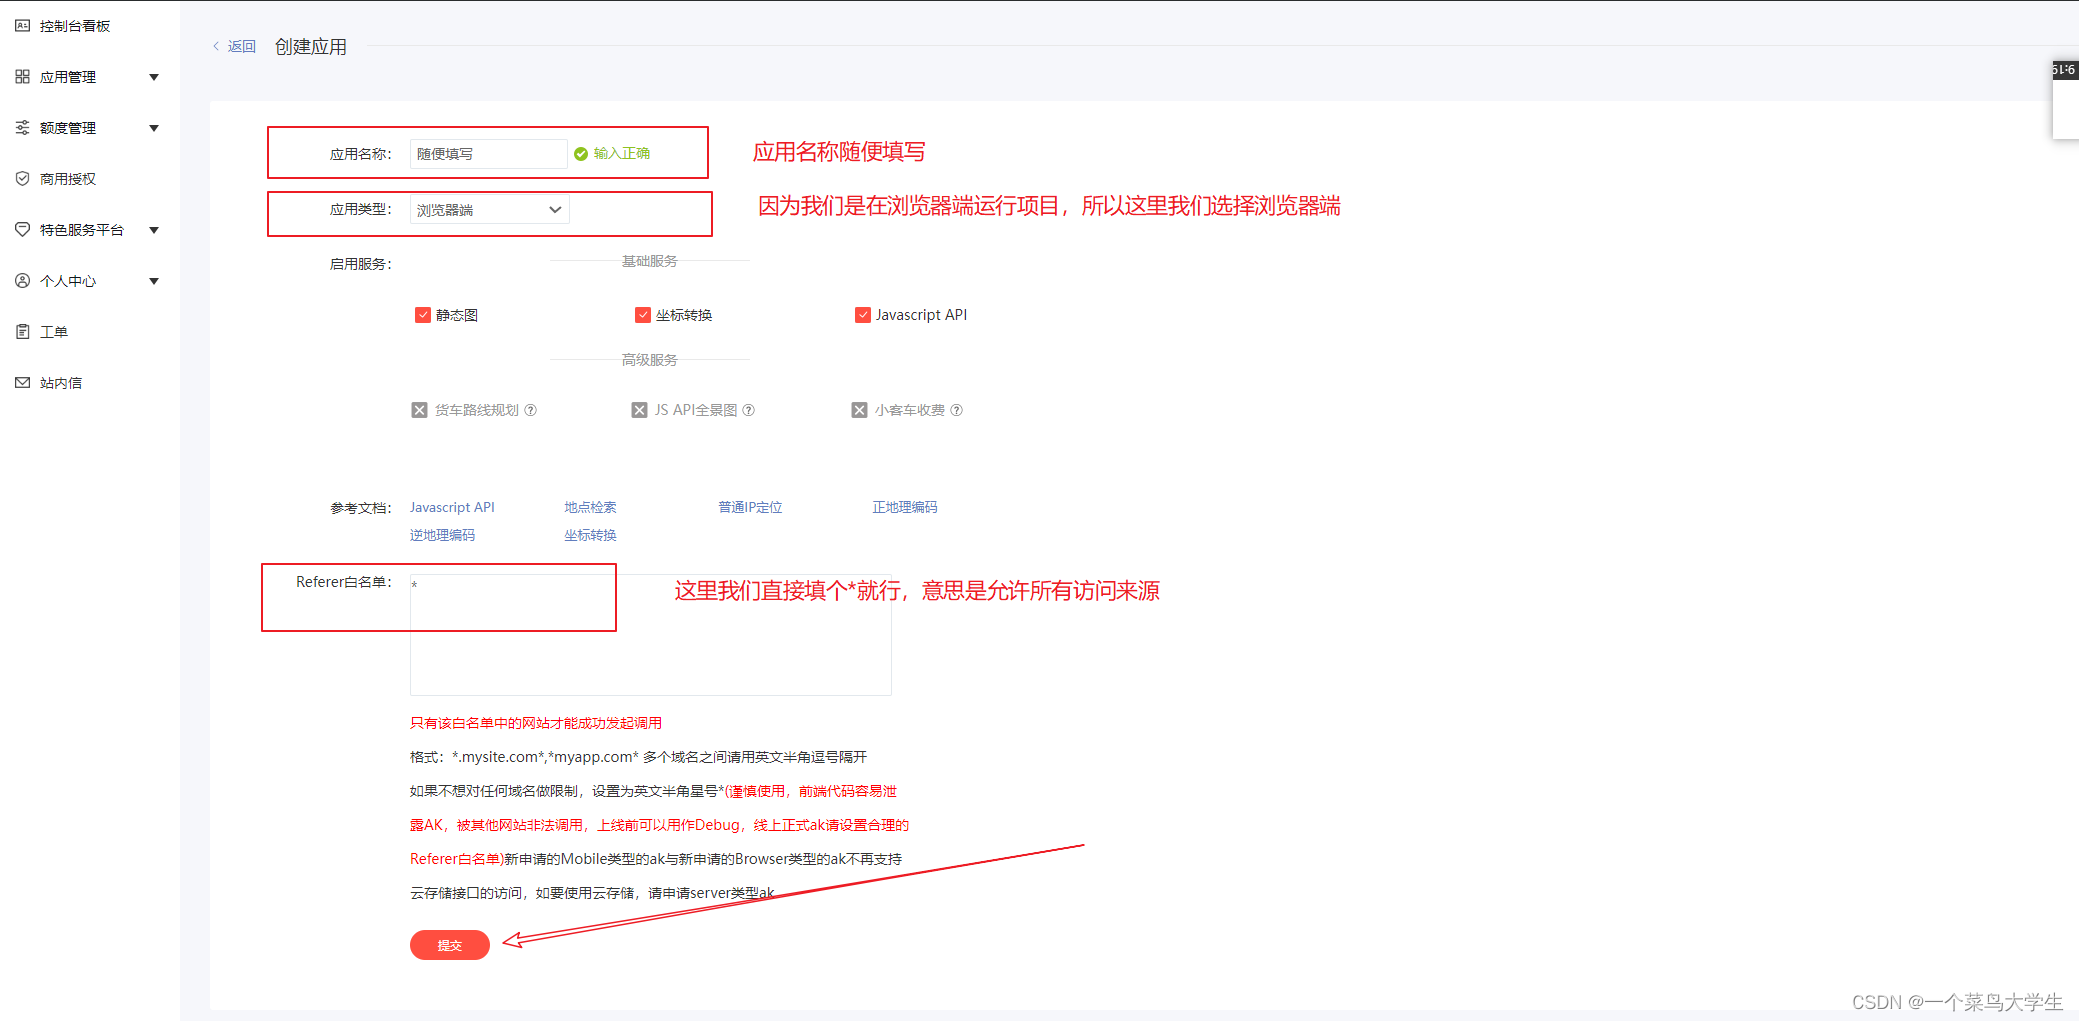The image size is (2079, 1021).
Task: Open the 逆地理编码 doc link
Action: (x=442, y=535)
